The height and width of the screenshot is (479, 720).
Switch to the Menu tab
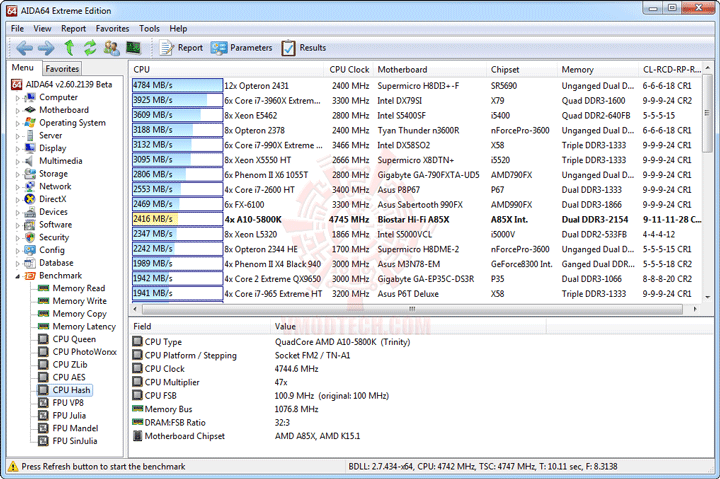click(23, 68)
